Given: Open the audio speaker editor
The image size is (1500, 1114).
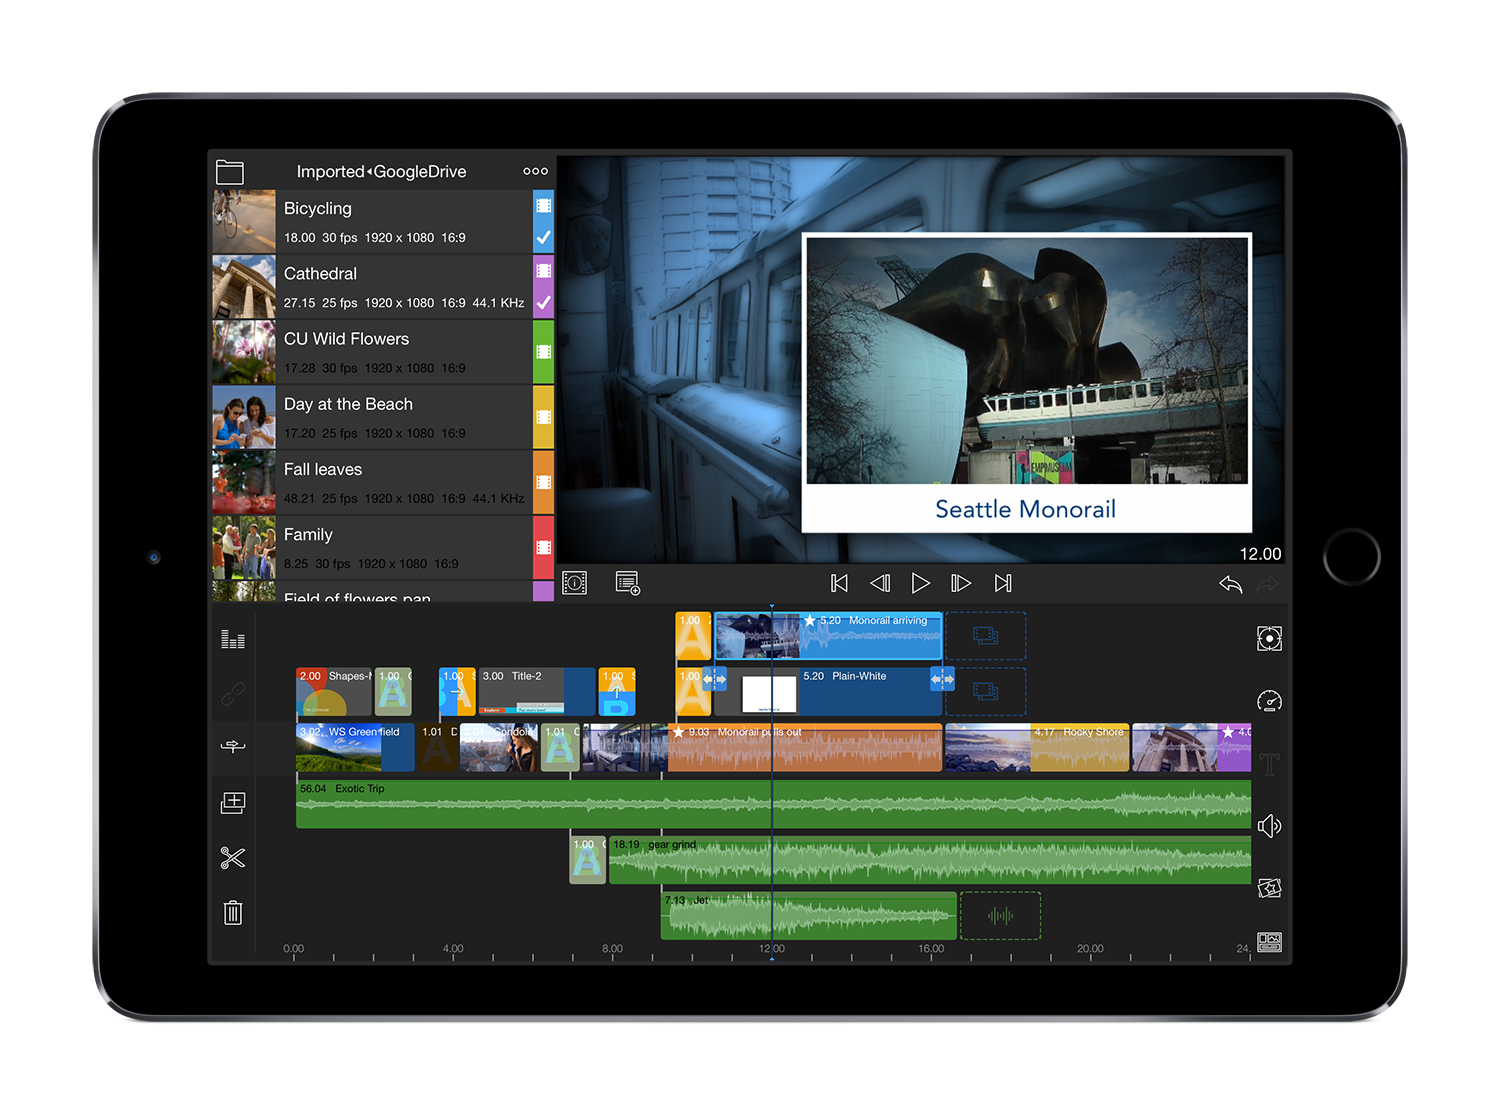Looking at the screenshot, I should pos(1269,826).
